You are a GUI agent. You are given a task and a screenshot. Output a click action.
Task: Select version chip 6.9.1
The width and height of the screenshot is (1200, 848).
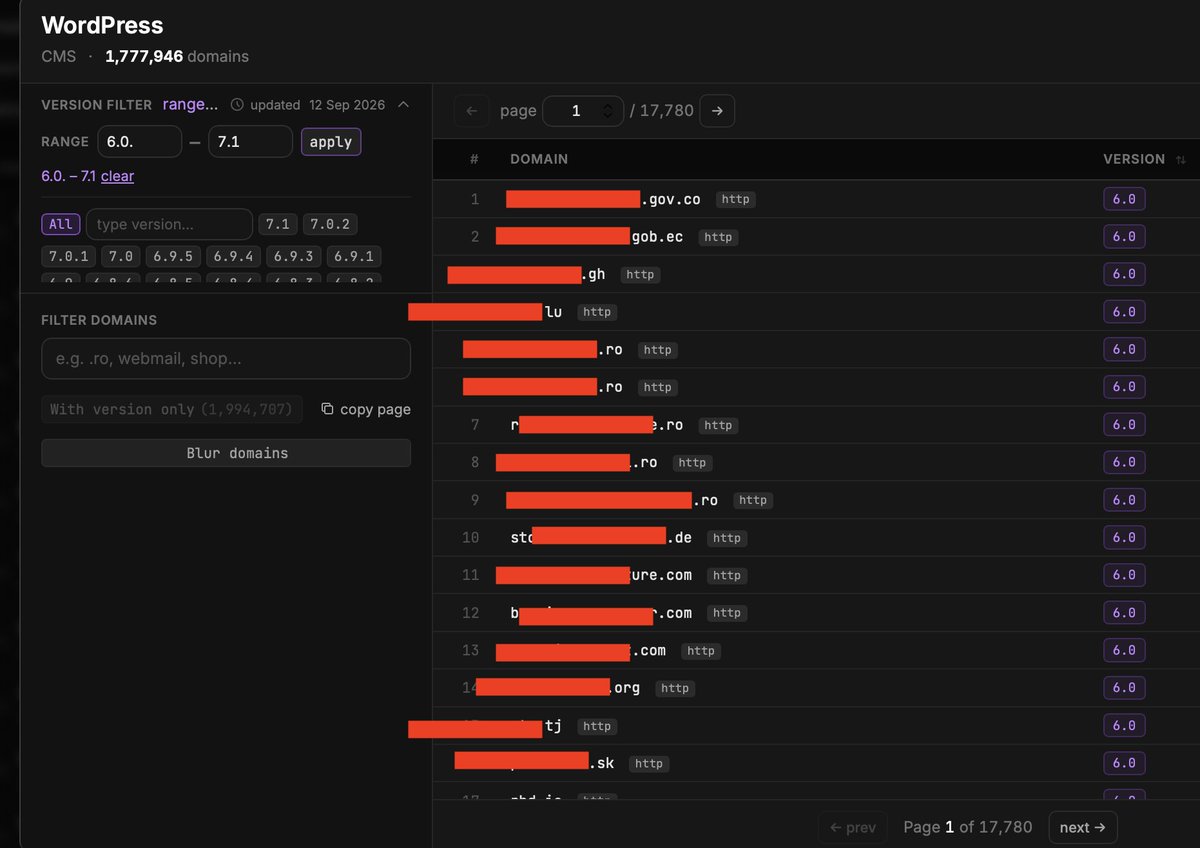tap(353, 256)
